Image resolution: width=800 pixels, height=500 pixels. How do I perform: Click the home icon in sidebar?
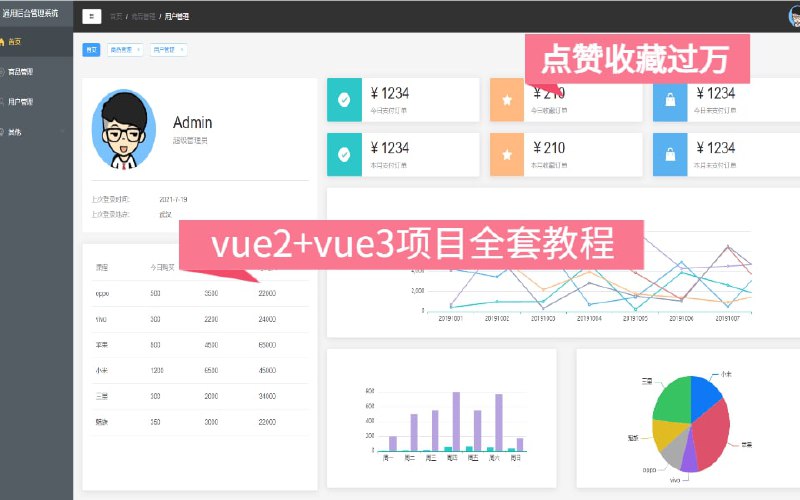(x=3, y=42)
